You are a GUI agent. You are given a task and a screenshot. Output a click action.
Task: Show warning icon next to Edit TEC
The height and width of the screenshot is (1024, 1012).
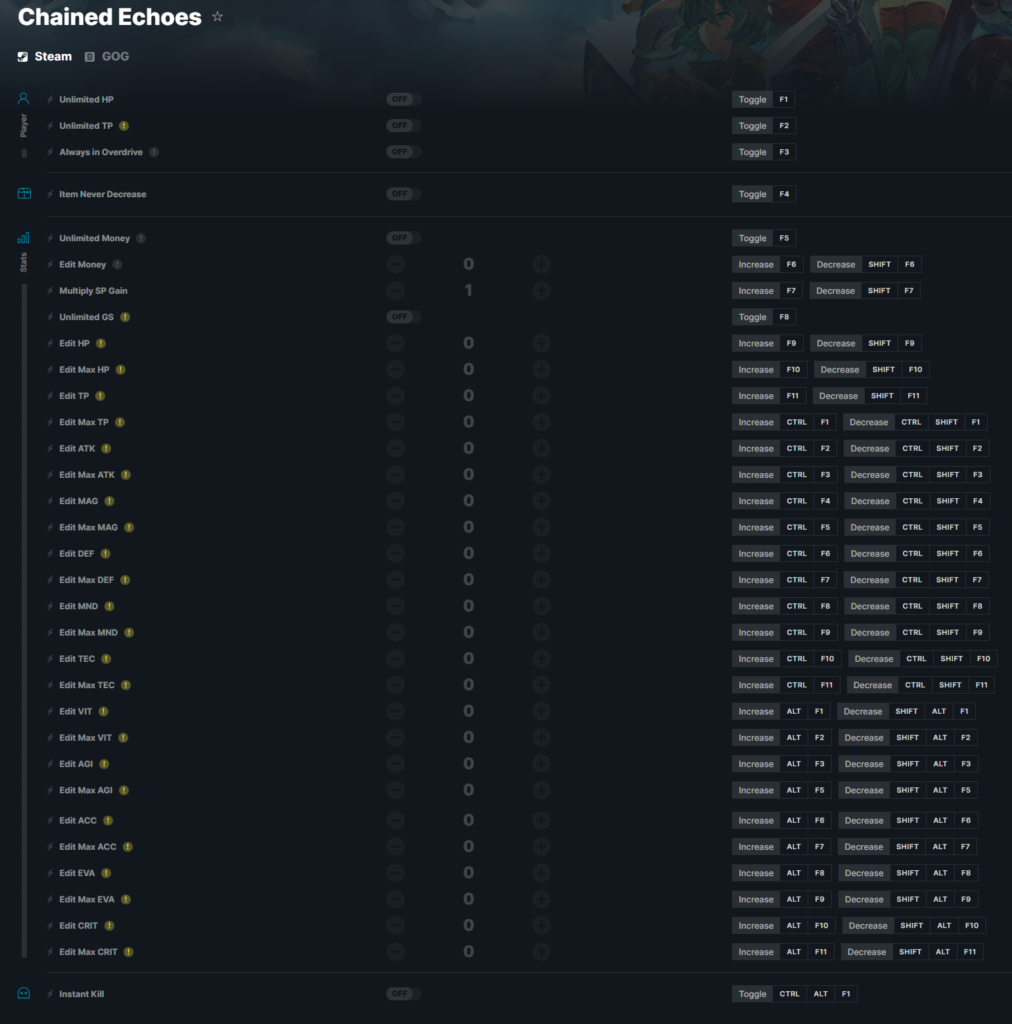pyautogui.click(x=106, y=659)
